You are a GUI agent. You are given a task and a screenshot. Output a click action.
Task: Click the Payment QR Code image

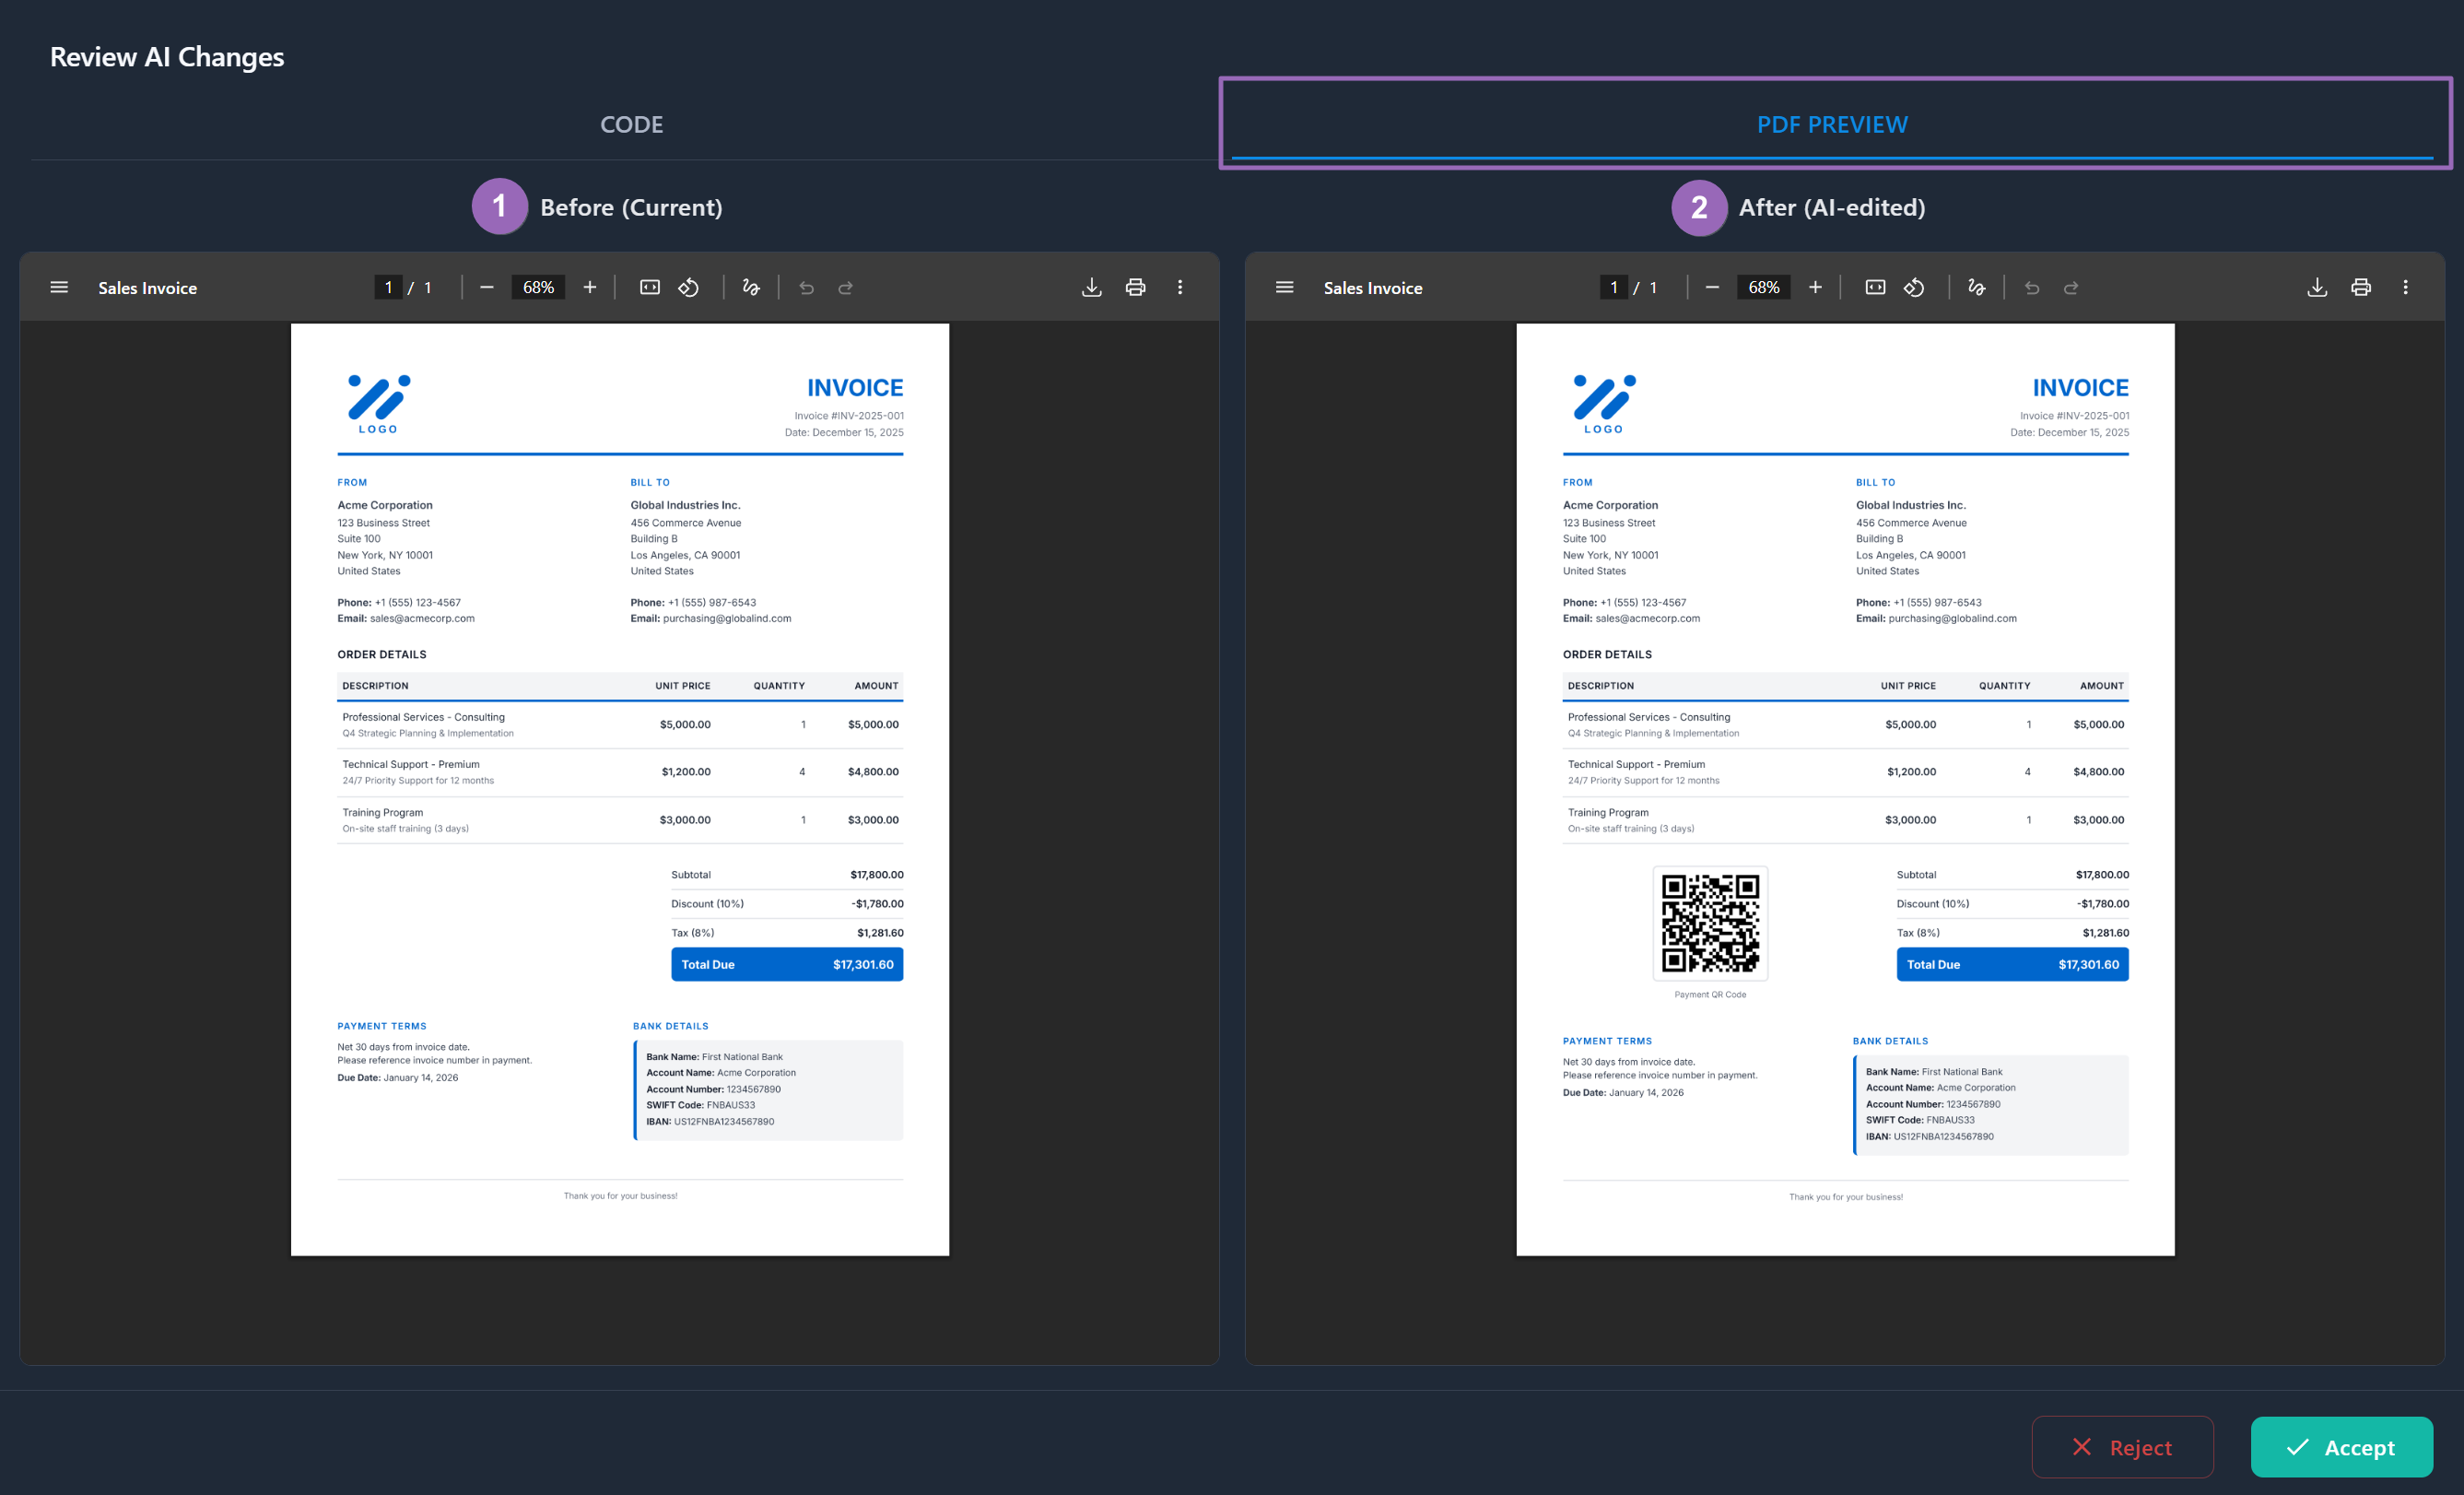pyautogui.click(x=1710, y=923)
